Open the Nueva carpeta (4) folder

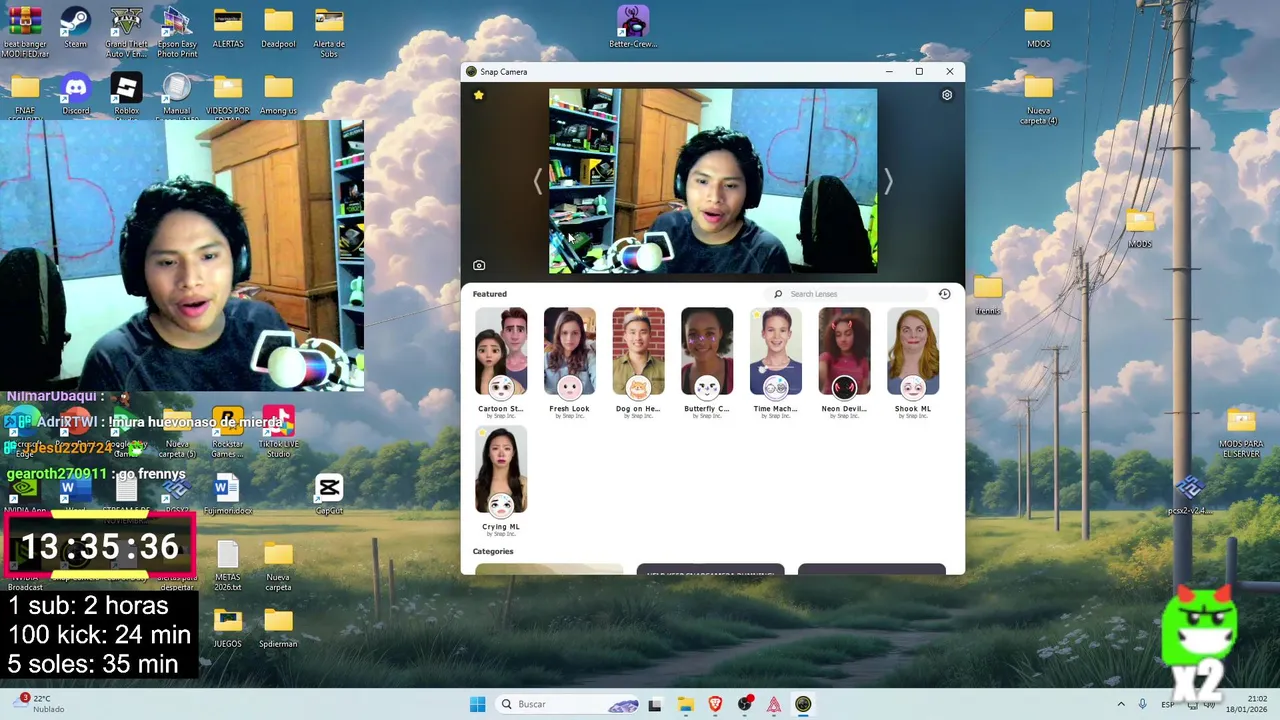click(x=1038, y=100)
